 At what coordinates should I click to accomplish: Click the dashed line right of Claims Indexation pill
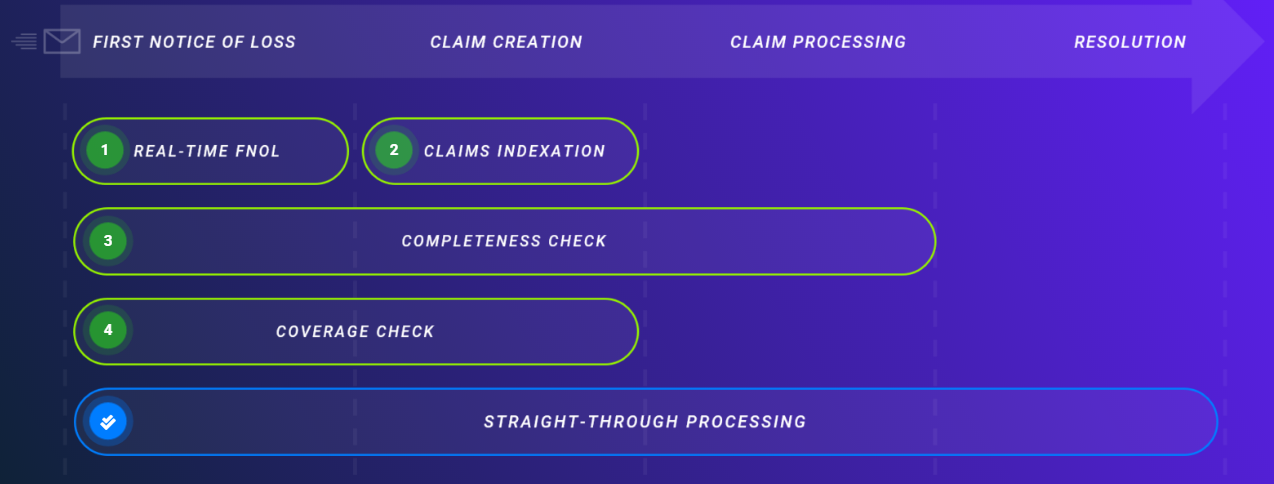coord(645,151)
